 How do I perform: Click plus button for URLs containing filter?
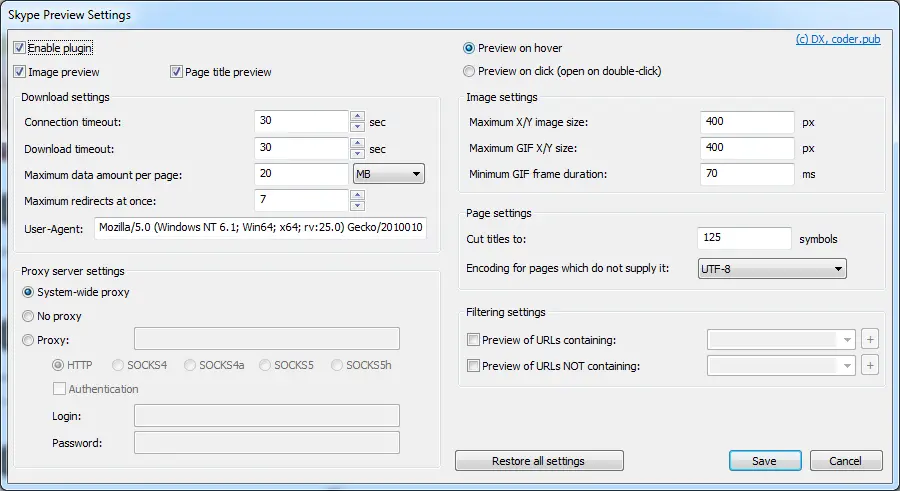point(870,339)
